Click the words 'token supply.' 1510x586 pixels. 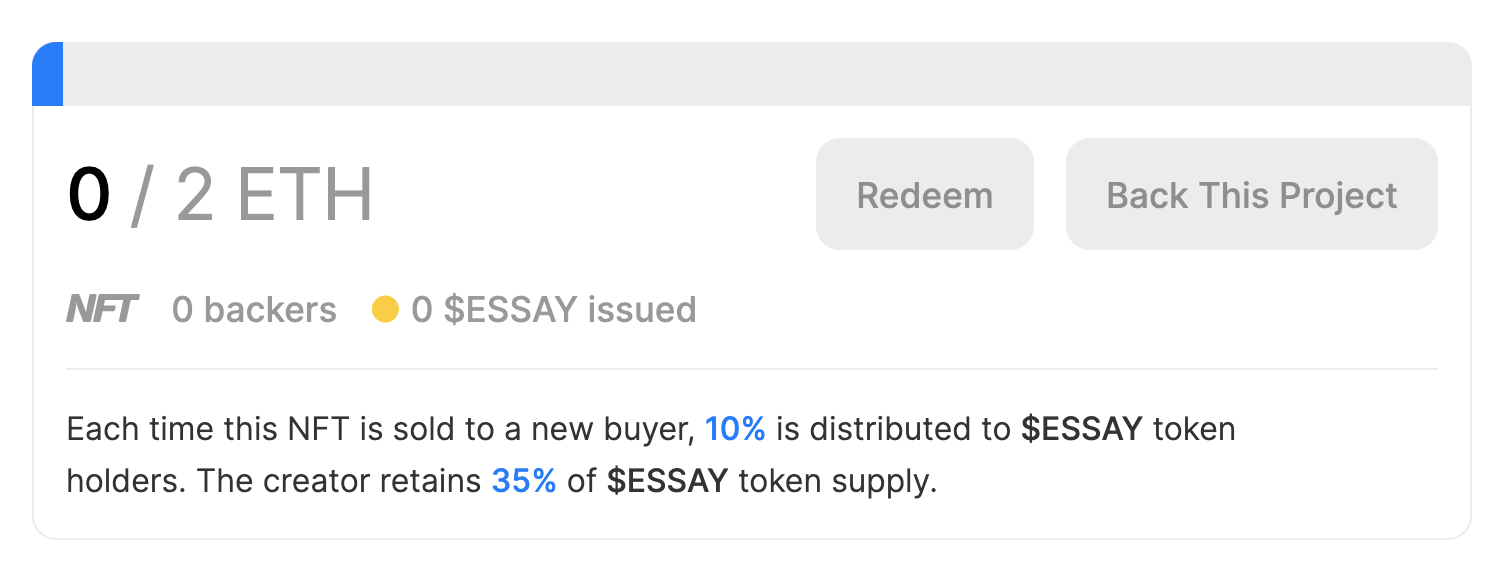[838, 482]
